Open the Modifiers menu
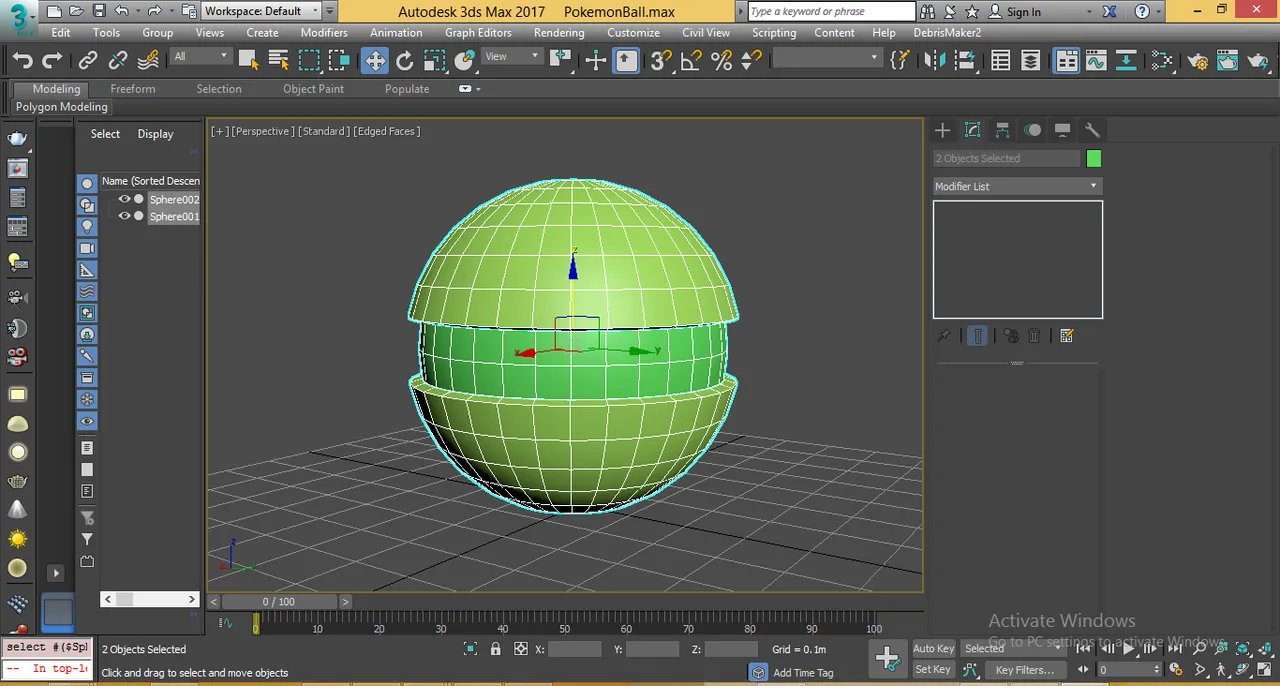Image resolution: width=1280 pixels, height=686 pixels. click(324, 32)
